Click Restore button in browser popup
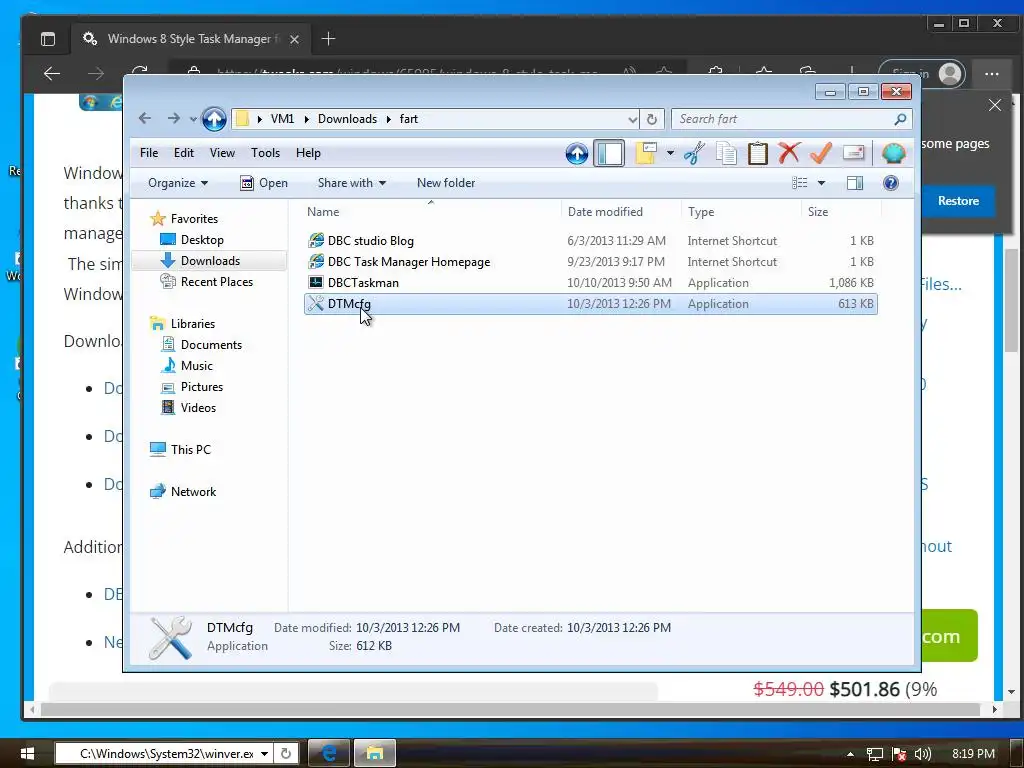The image size is (1024, 768). [958, 200]
